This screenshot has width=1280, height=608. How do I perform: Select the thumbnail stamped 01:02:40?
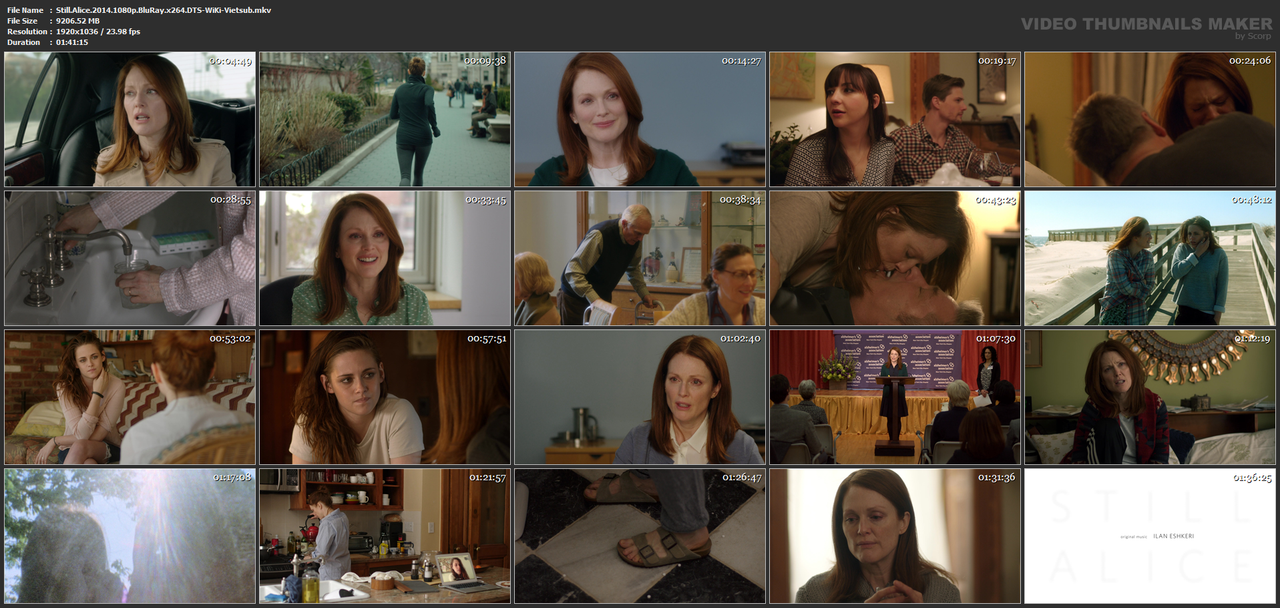click(x=640, y=397)
